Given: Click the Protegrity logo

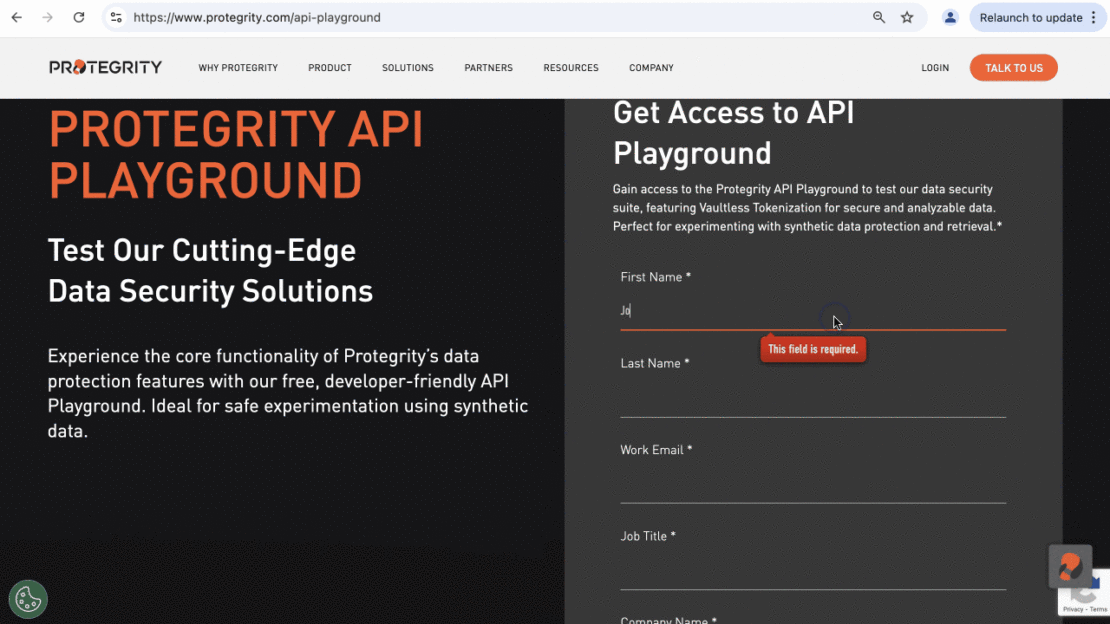Looking at the screenshot, I should click(105, 67).
